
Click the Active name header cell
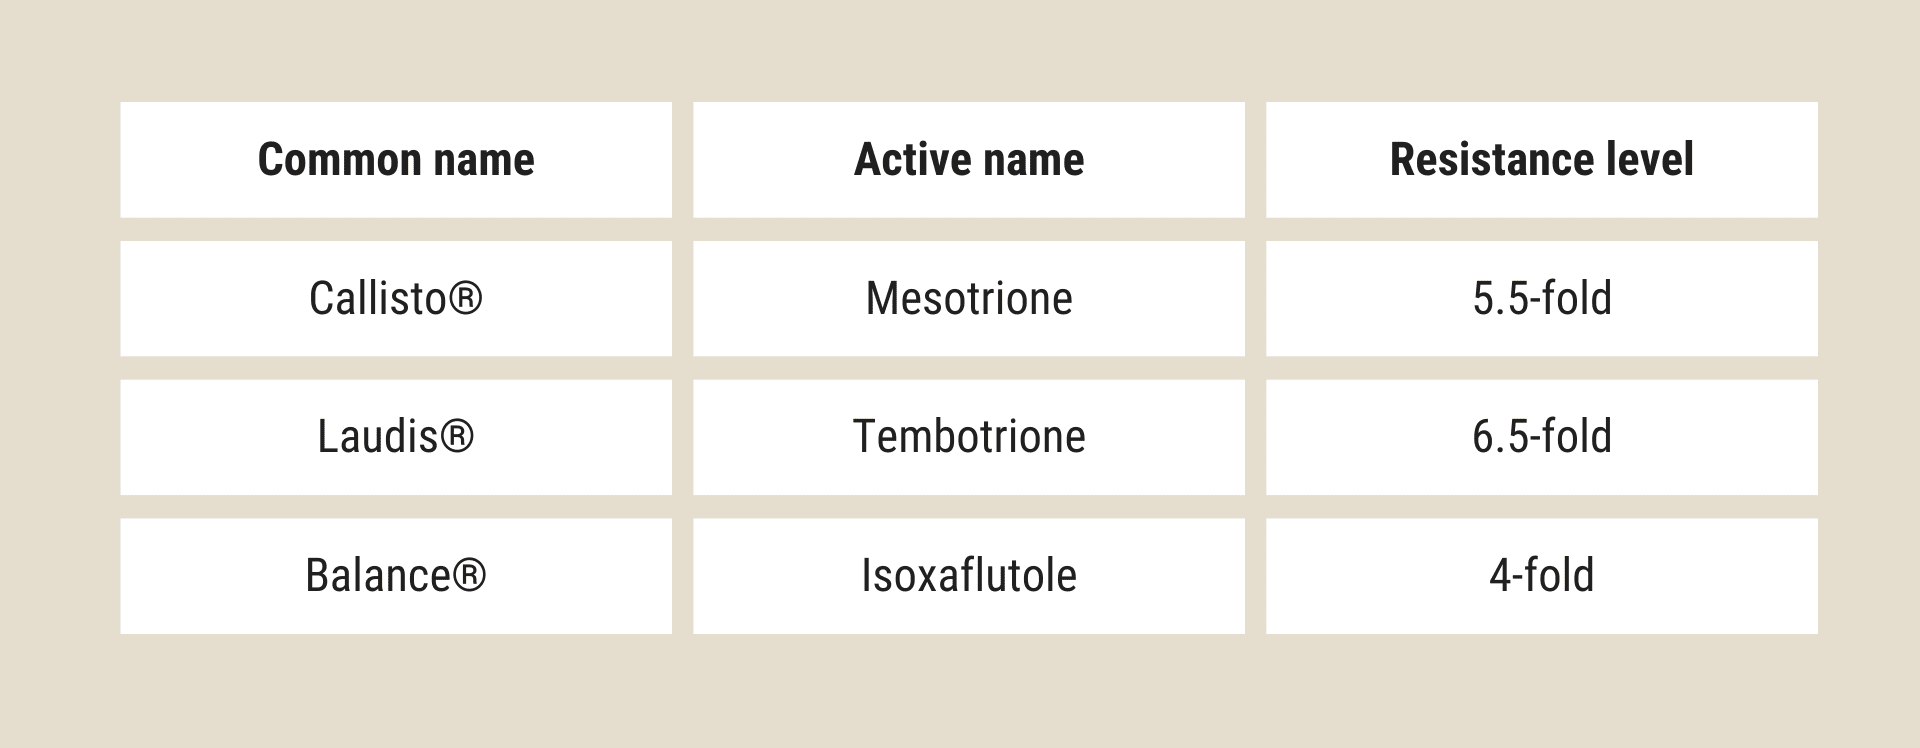coord(969,160)
